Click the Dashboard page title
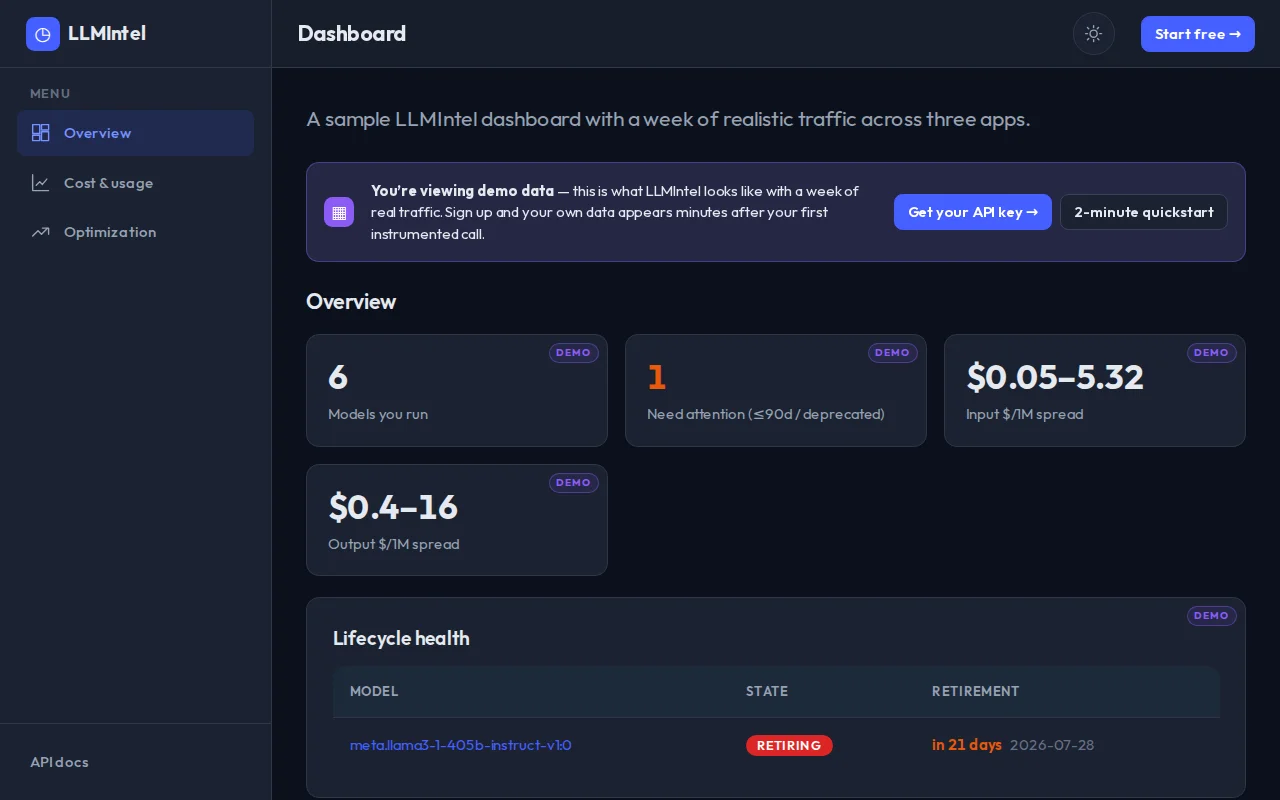1280x800 pixels. tap(352, 34)
